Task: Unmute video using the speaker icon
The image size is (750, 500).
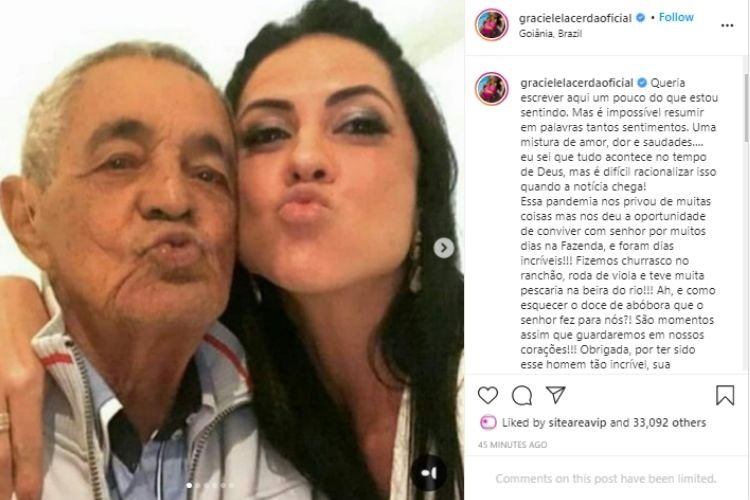Action: [429, 473]
